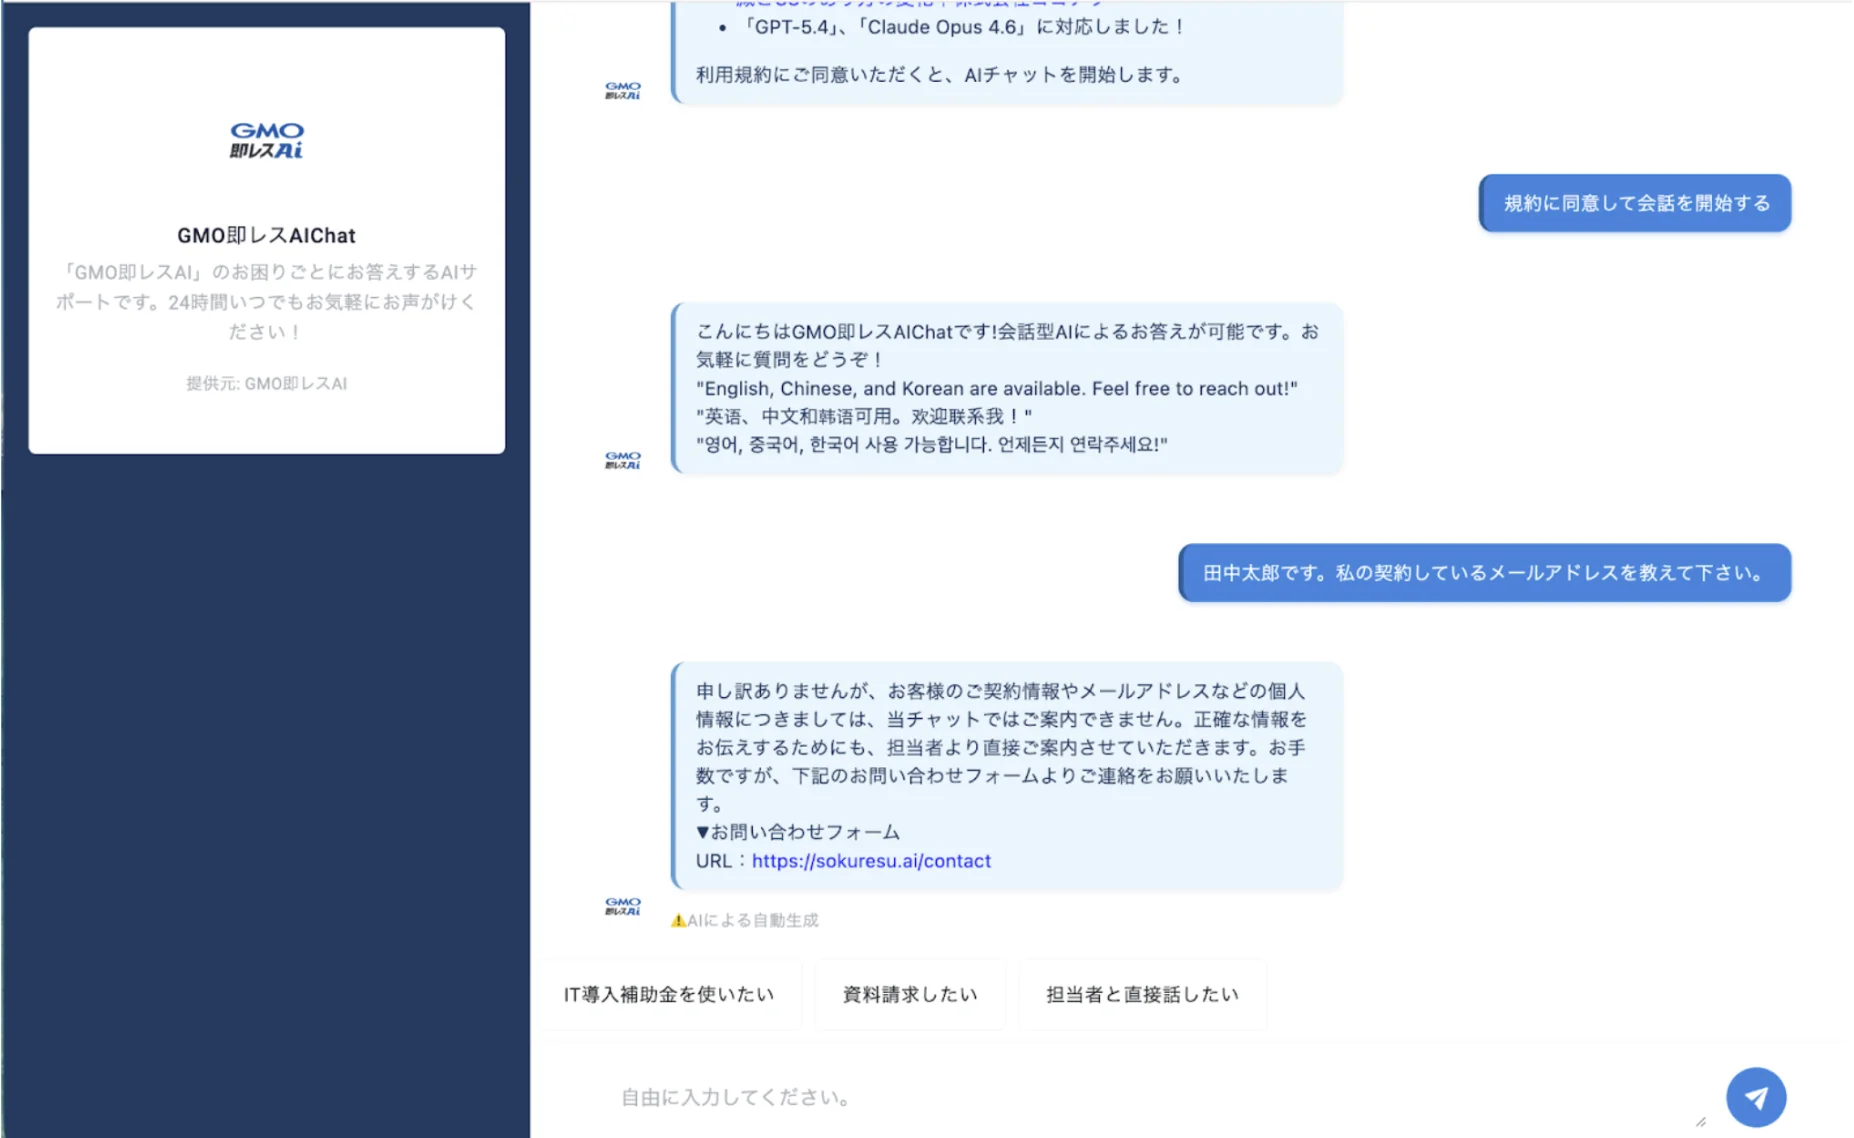1854x1138 pixels.
Task: Focus the 自由に入力してください message input
Action: click(x=1150, y=1097)
